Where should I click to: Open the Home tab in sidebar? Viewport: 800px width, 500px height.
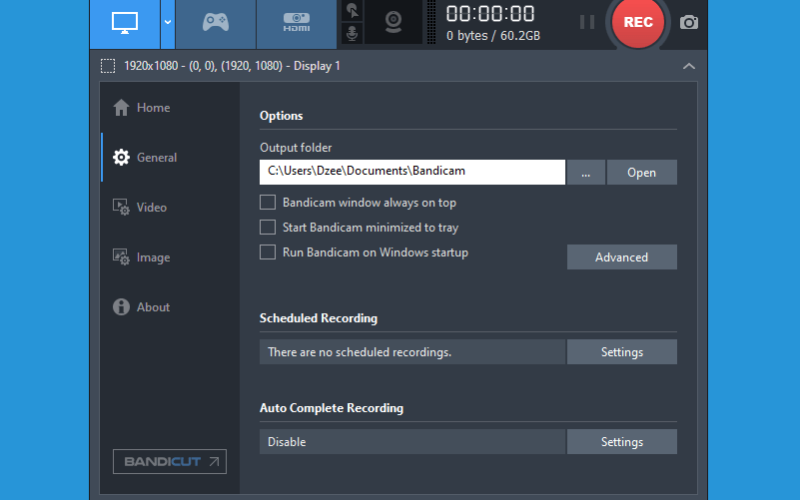142,108
